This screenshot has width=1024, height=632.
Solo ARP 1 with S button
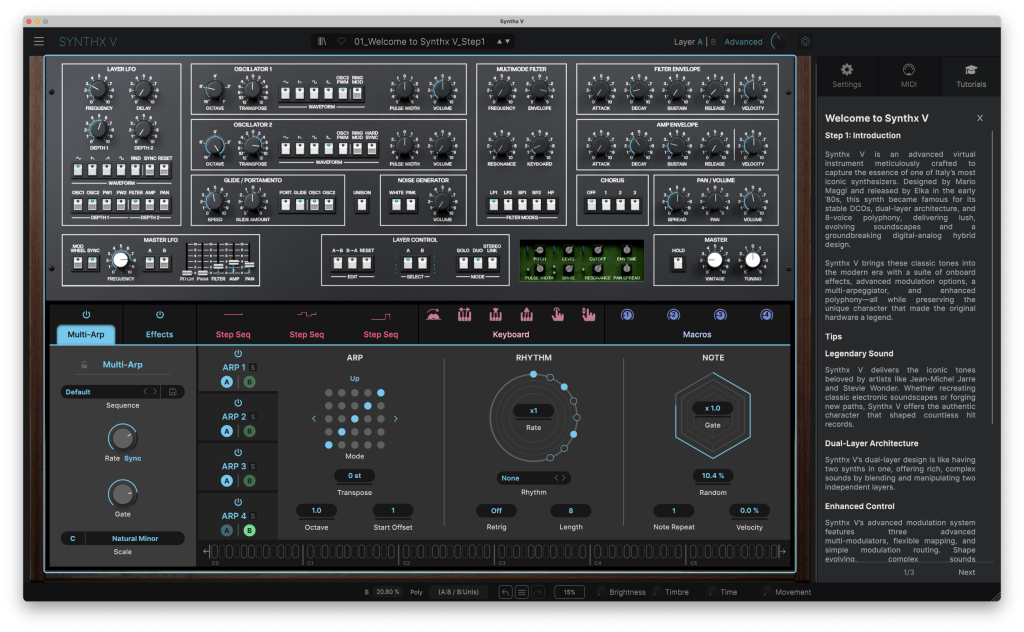pyautogui.click(x=253, y=368)
